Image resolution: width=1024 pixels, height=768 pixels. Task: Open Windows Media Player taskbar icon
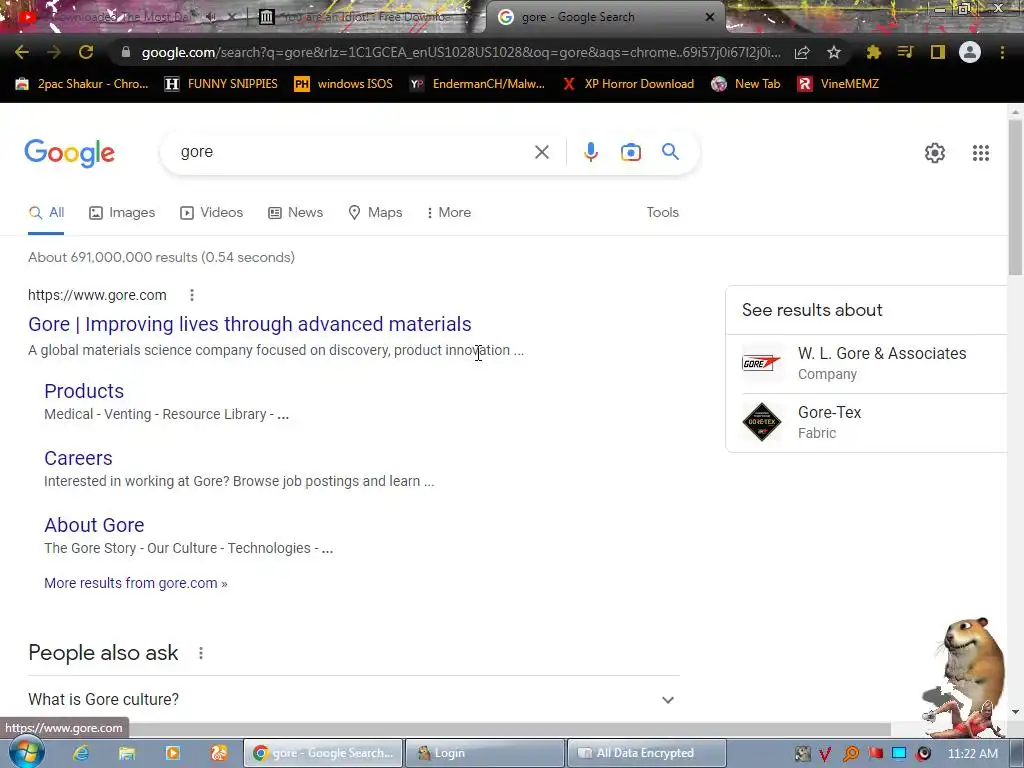pos(173,753)
